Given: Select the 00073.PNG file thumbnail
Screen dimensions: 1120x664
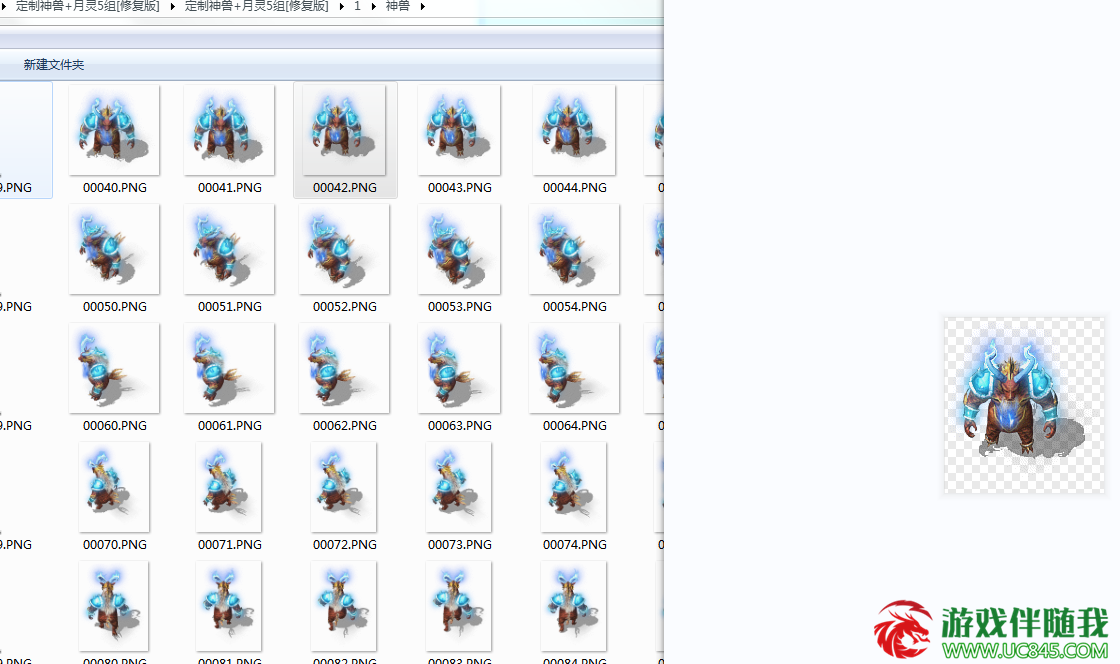Looking at the screenshot, I should (x=459, y=487).
